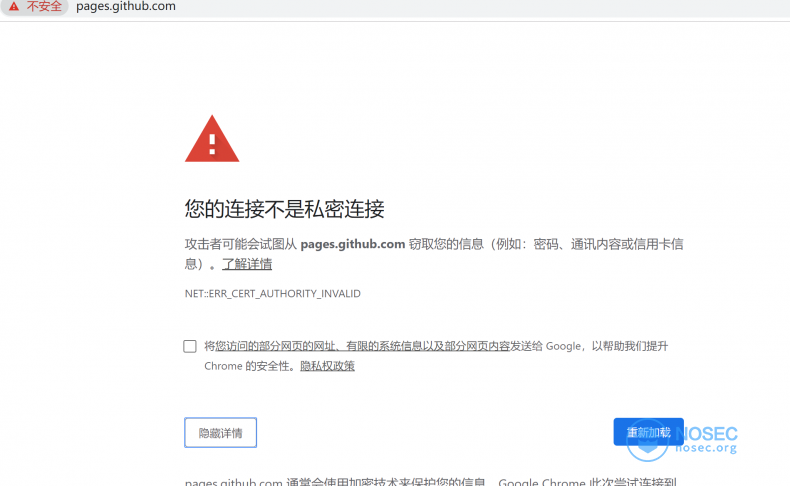Screen dimensions: 790x486
Task: Click the 您的连接不是私密连接 heading
Action: click(285, 209)
